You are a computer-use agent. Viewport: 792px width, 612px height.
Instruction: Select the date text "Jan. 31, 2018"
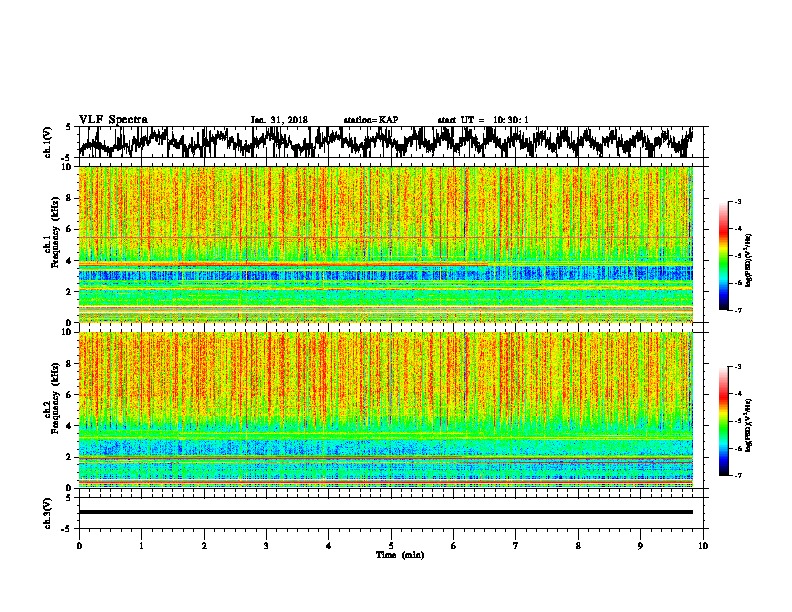[279, 120]
